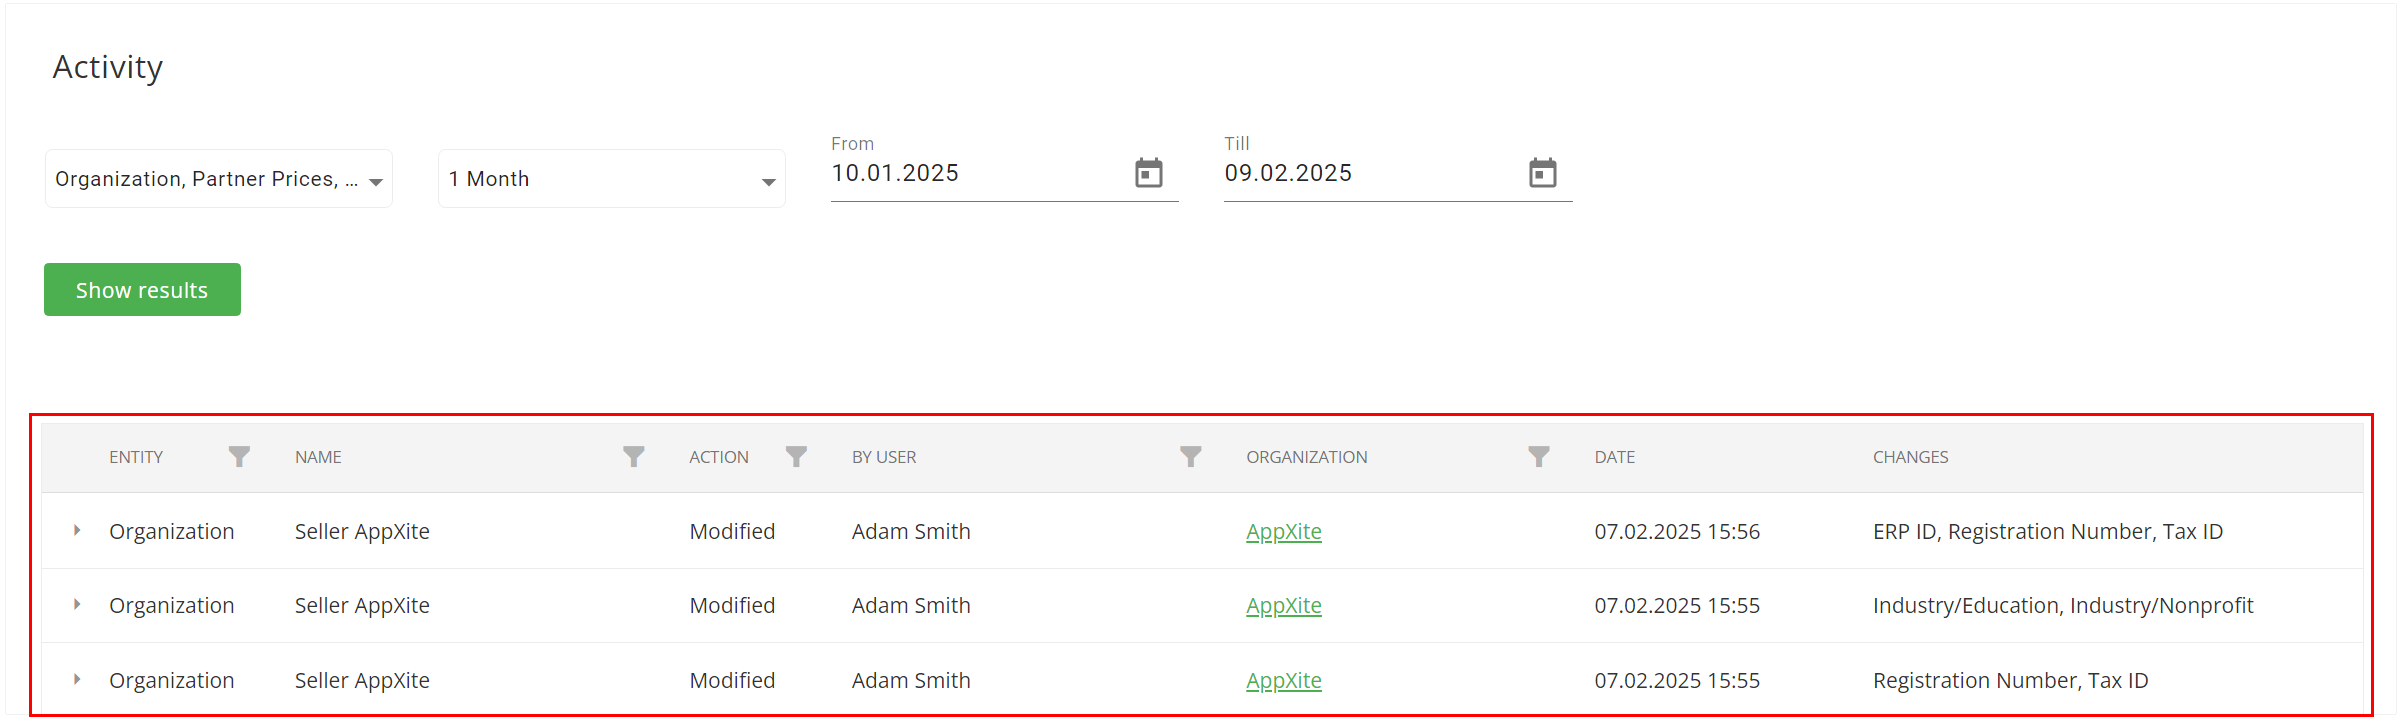This screenshot has height=719, width=2402.
Task: Open the From date calendar picker
Action: pos(1148,173)
